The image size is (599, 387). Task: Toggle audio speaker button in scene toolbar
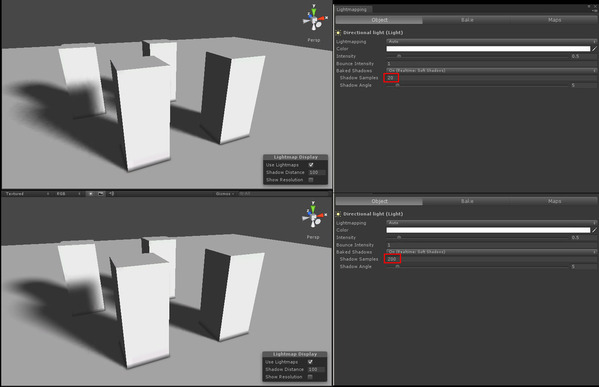tap(111, 194)
